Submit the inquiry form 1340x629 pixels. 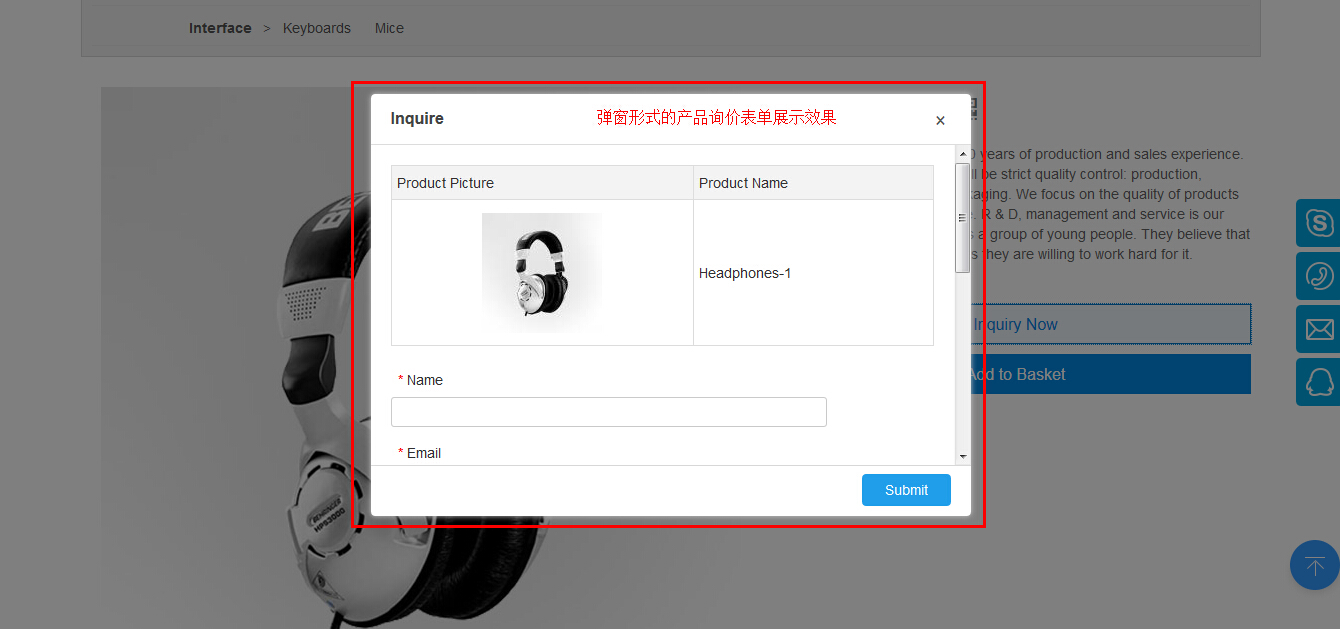tap(906, 490)
